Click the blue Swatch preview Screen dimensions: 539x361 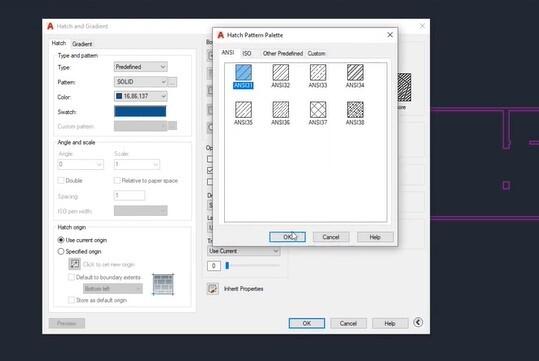pyautogui.click(x=140, y=111)
